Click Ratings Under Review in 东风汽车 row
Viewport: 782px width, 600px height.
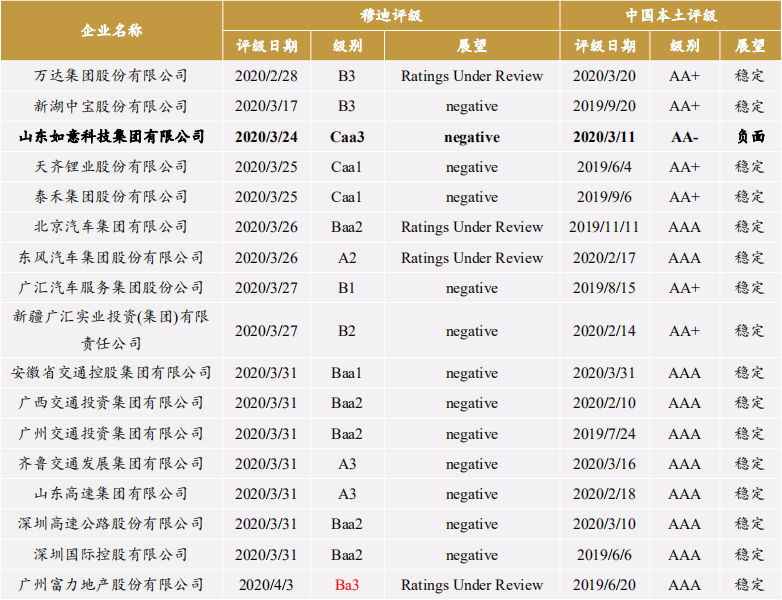coord(472,258)
